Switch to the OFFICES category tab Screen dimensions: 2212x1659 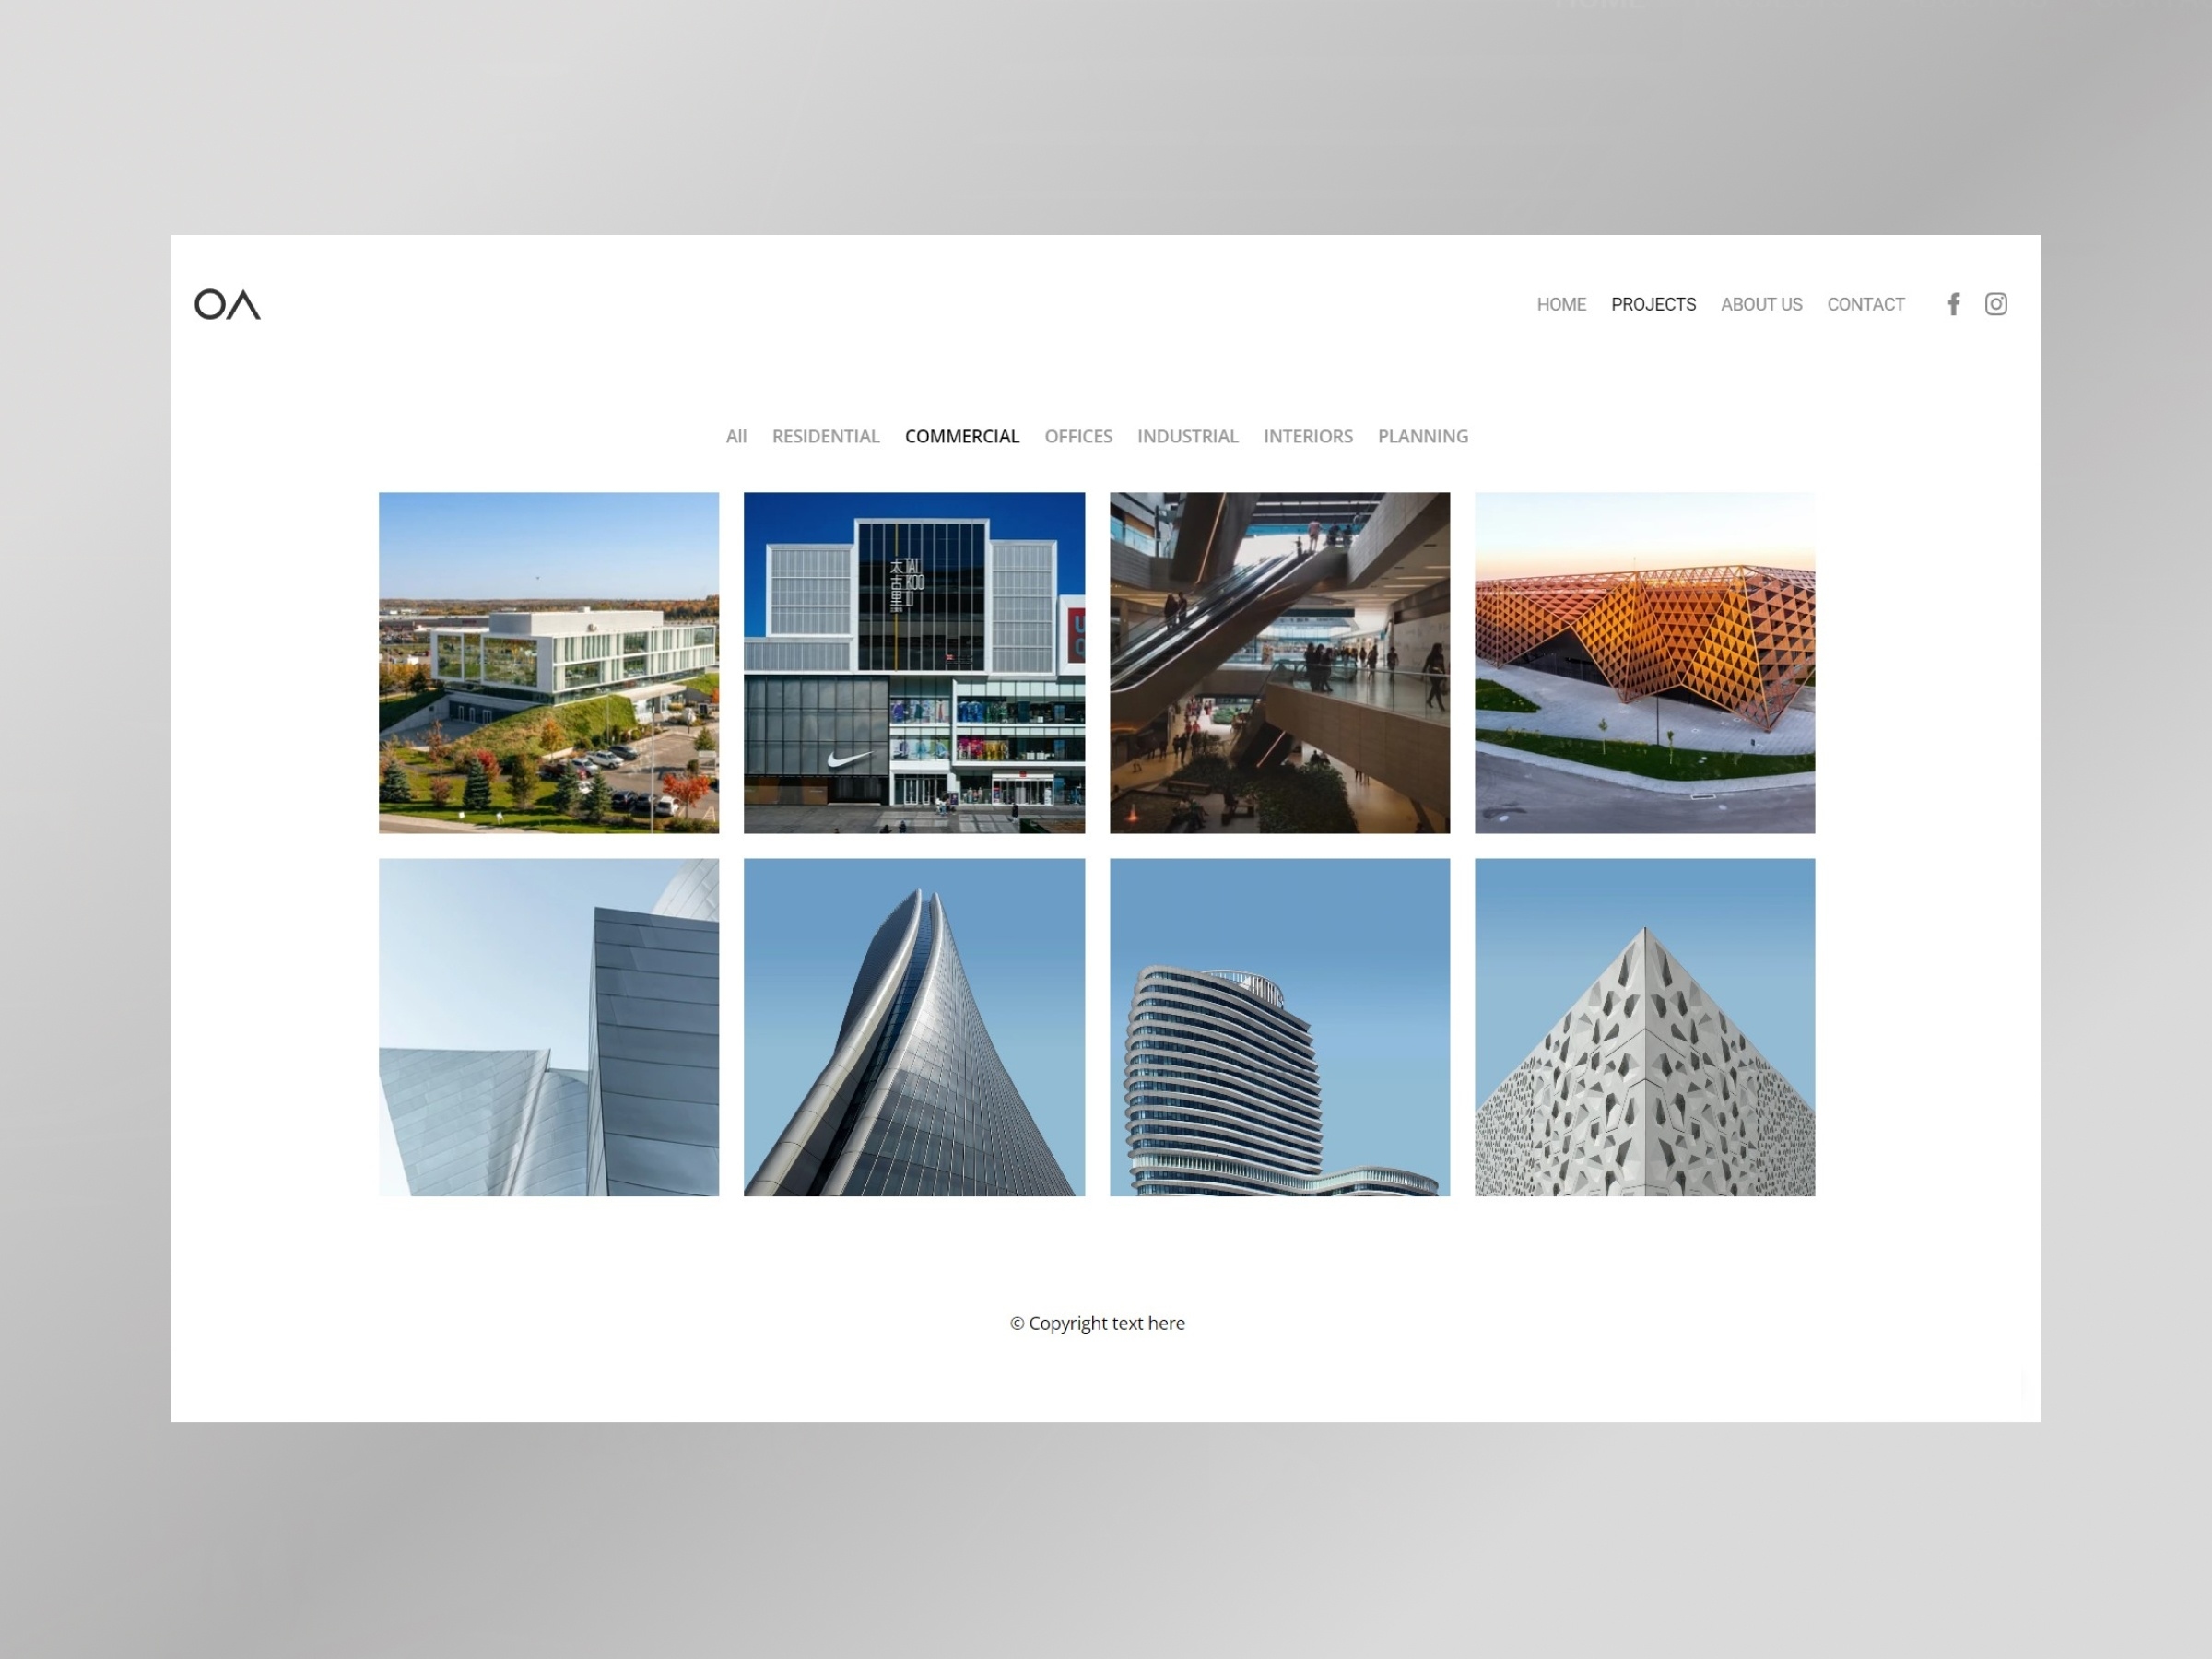(1078, 436)
